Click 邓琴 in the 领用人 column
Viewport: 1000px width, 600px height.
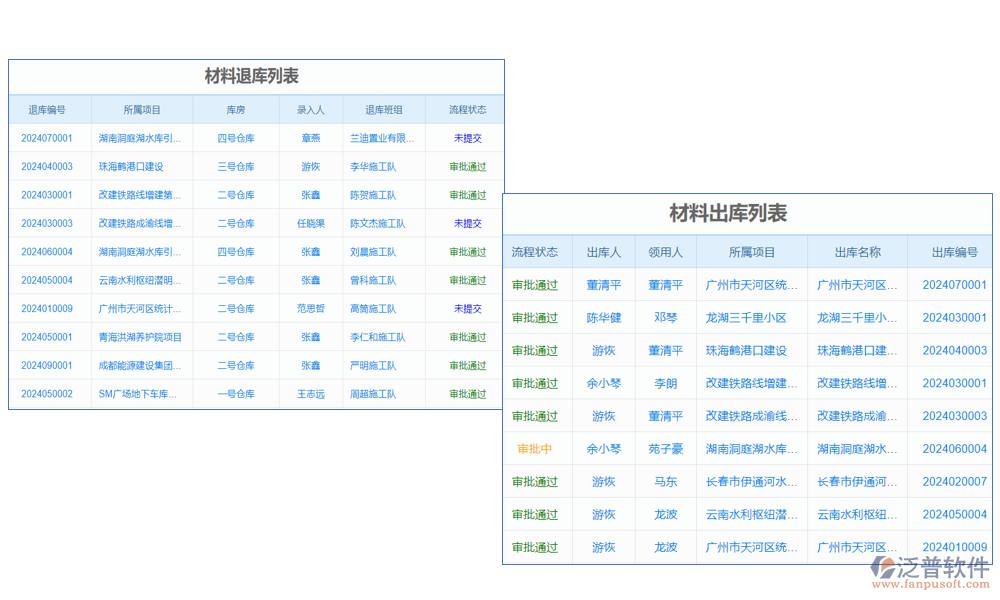point(666,318)
